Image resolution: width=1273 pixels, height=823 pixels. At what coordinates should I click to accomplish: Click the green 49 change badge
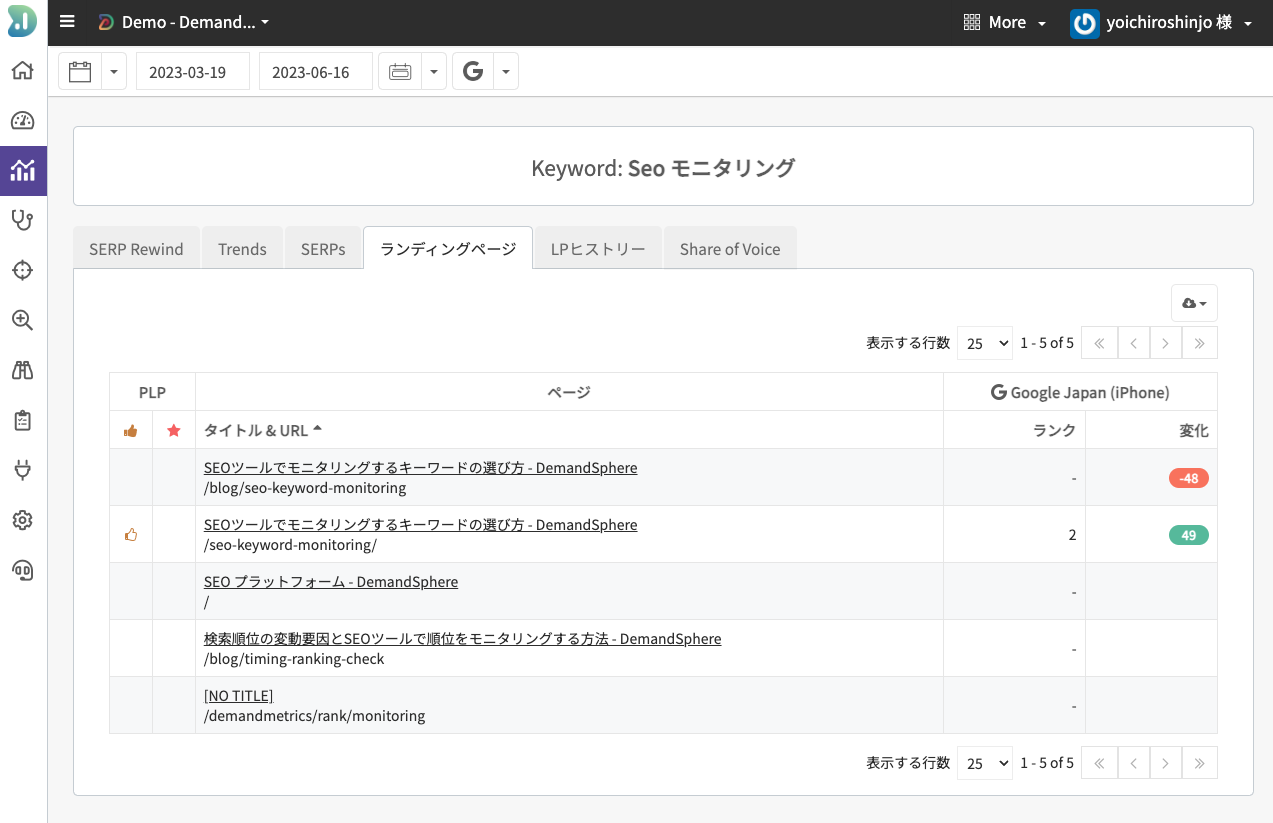(x=1189, y=535)
